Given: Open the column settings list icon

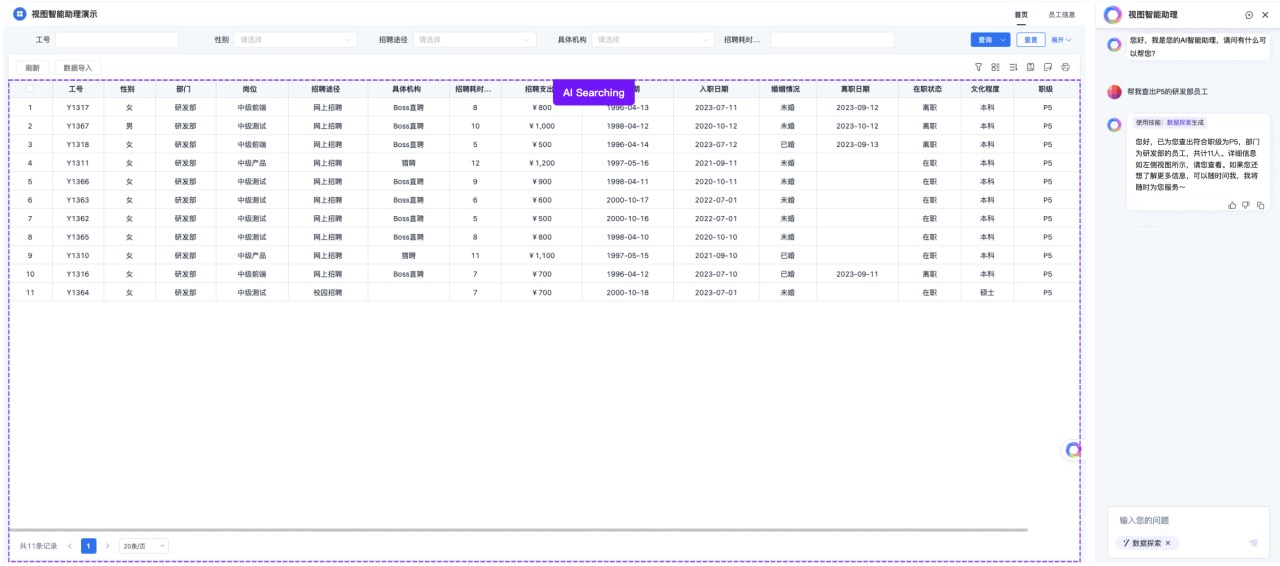Looking at the screenshot, I should click(x=996, y=67).
